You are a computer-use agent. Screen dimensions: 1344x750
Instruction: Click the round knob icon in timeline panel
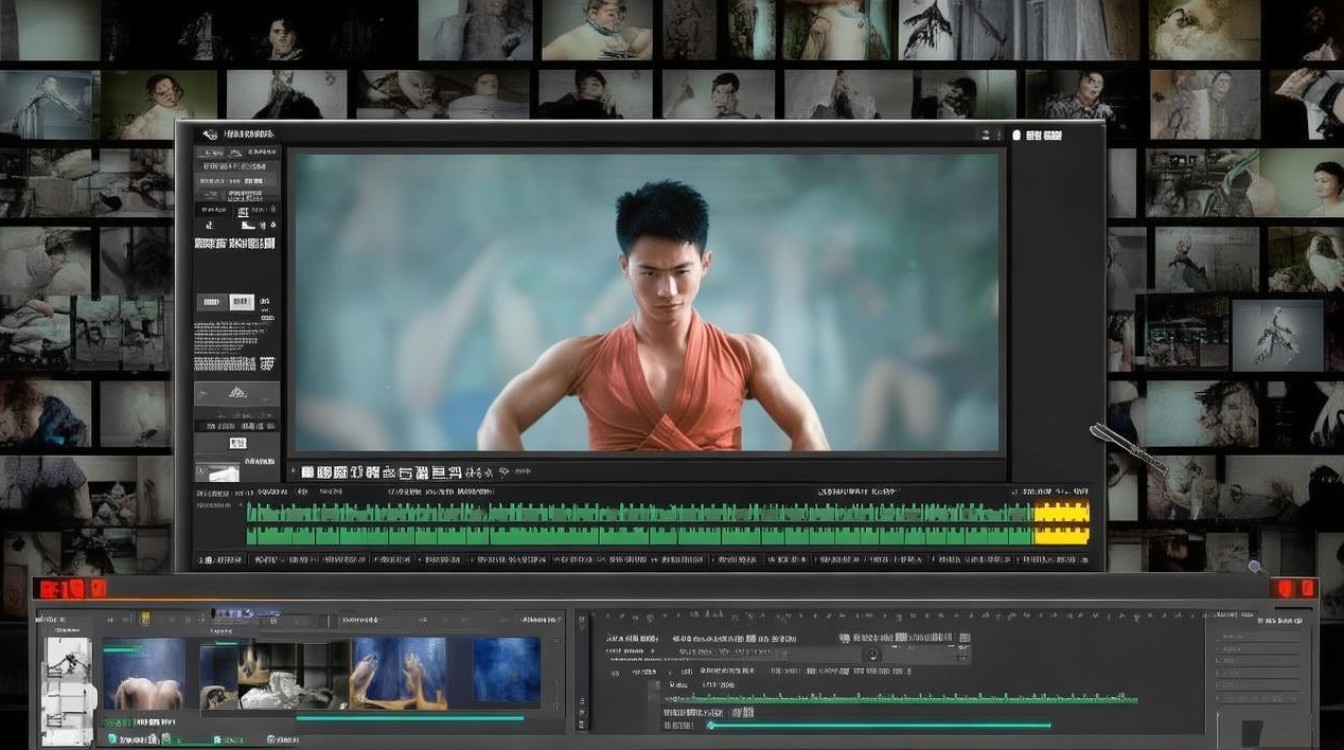click(872, 654)
